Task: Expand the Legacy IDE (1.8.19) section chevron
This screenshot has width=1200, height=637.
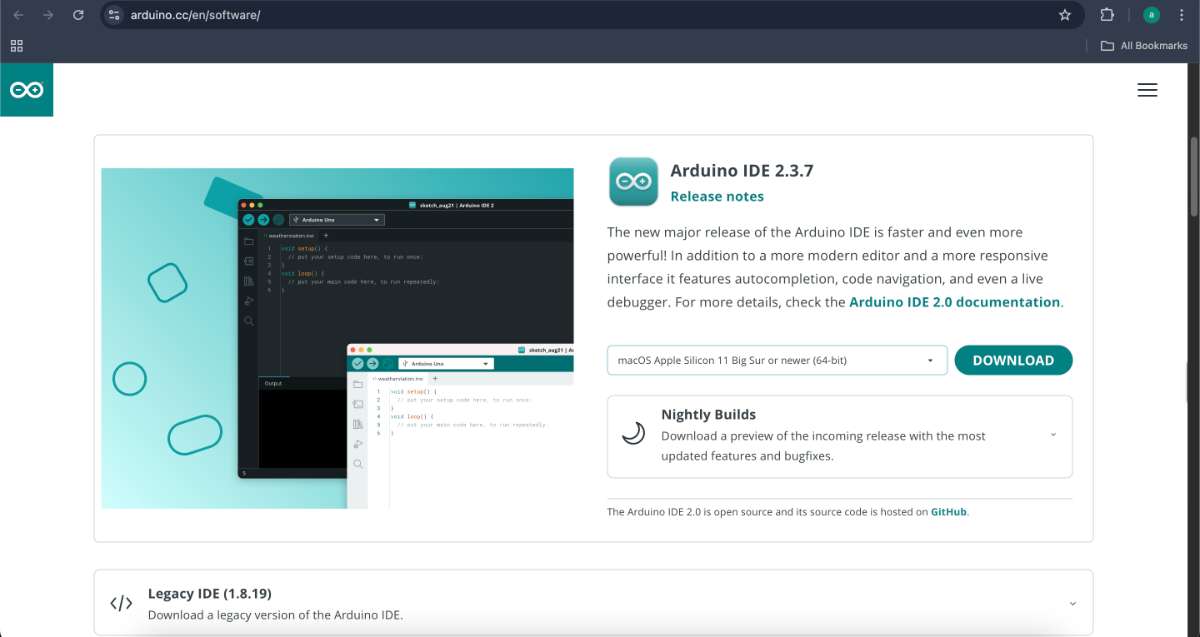Action: pyautogui.click(x=1072, y=604)
